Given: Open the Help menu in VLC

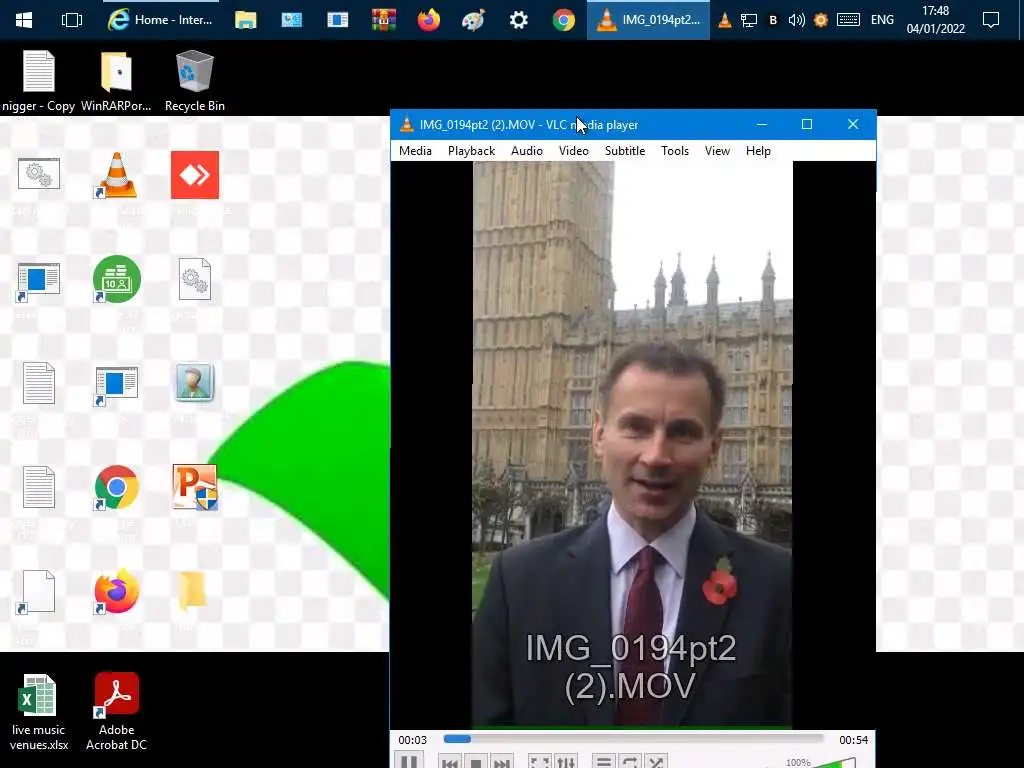Looking at the screenshot, I should coord(758,151).
